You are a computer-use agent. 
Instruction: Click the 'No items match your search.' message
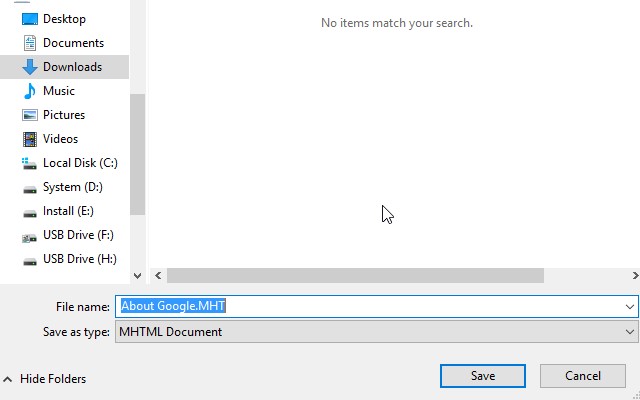397,23
